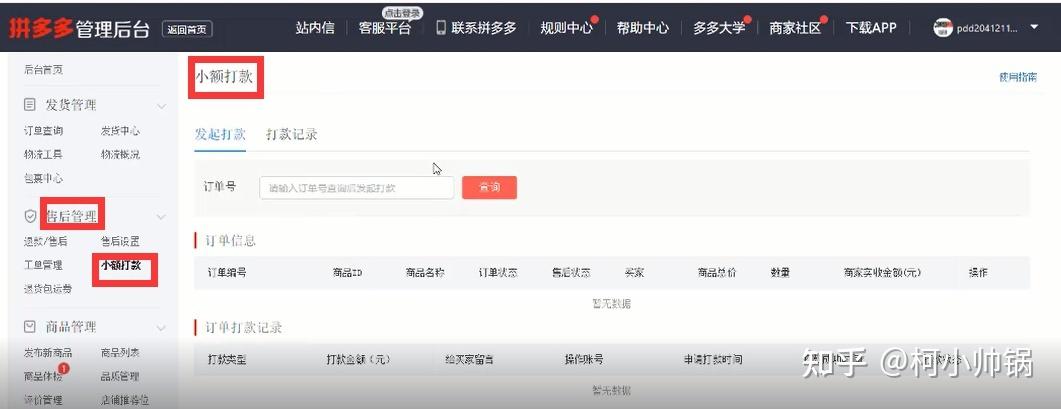Open 店铺推荐位 in sidebar
The image size is (1061, 409).
125,400
